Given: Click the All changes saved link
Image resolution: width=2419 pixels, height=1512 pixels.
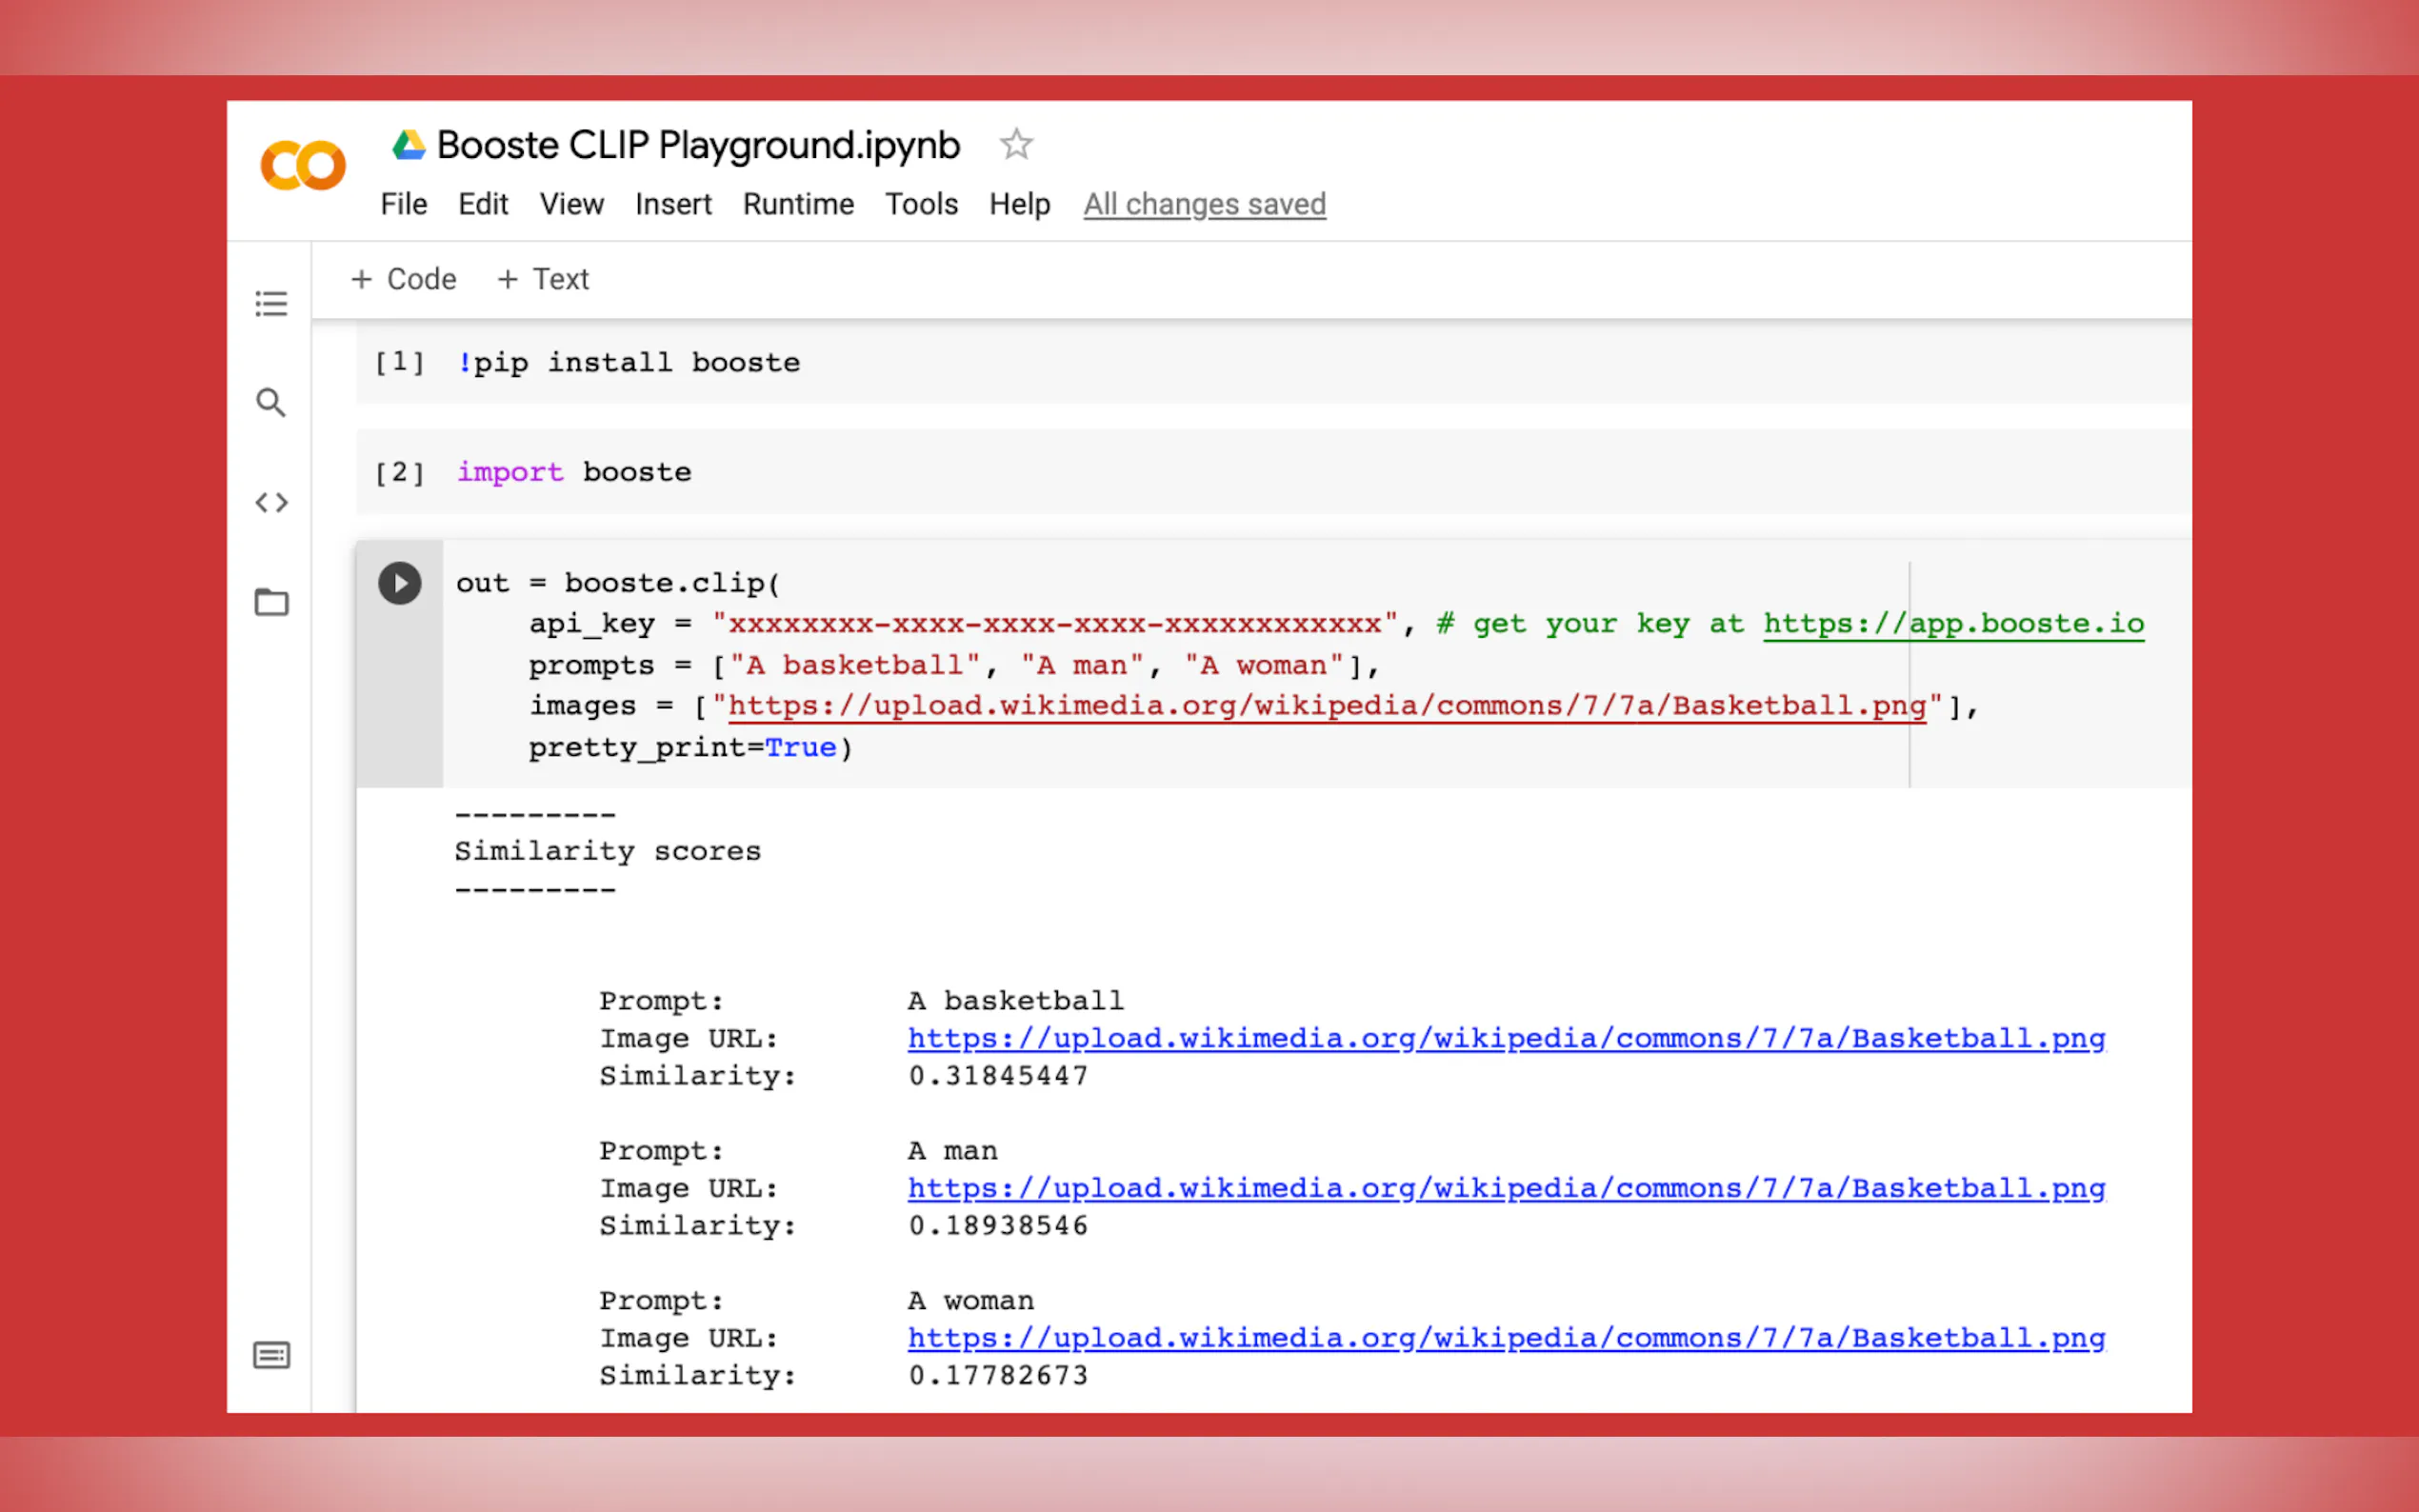Looking at the screenshot, I should [x=1205, y=204].
